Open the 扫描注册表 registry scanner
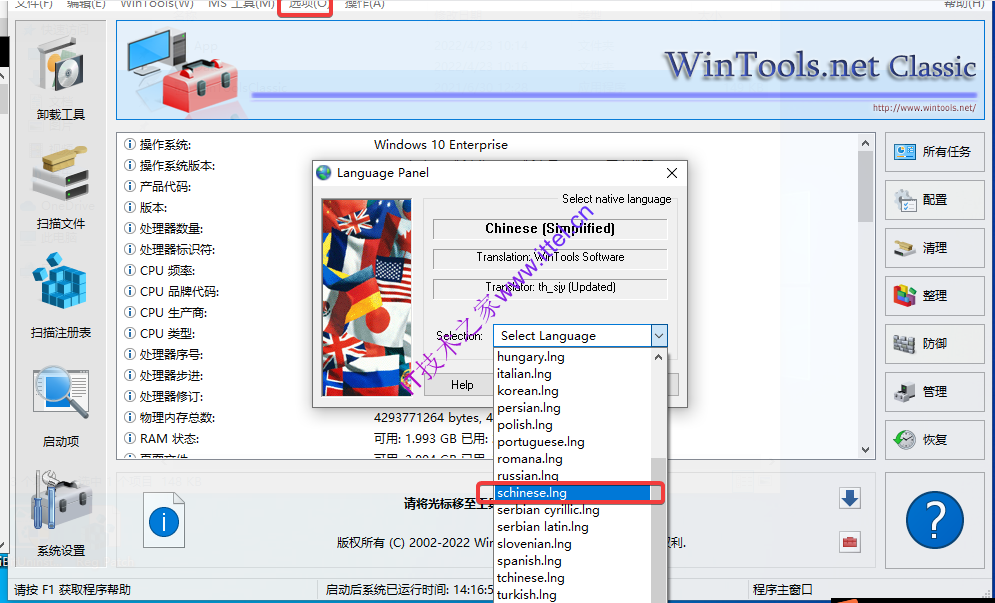The image size is (995, 603). (x=61, y=296)
